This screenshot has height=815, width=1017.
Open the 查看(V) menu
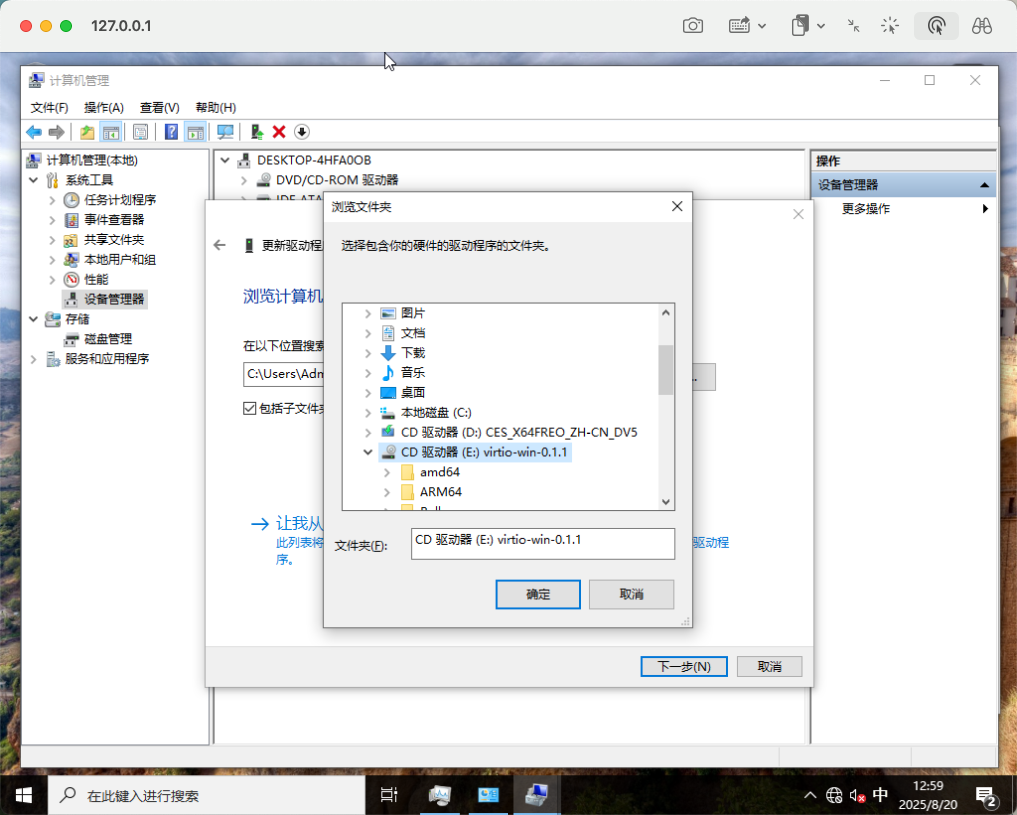point(159,107)
